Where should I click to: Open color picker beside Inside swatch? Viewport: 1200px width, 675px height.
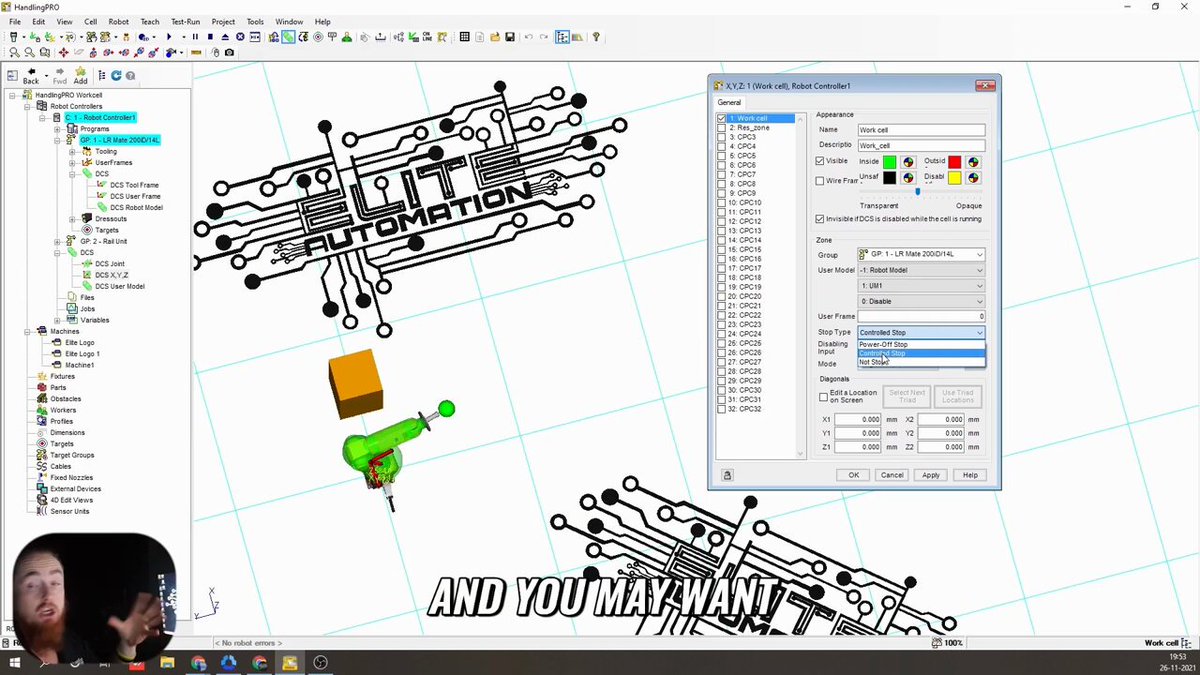908,162
